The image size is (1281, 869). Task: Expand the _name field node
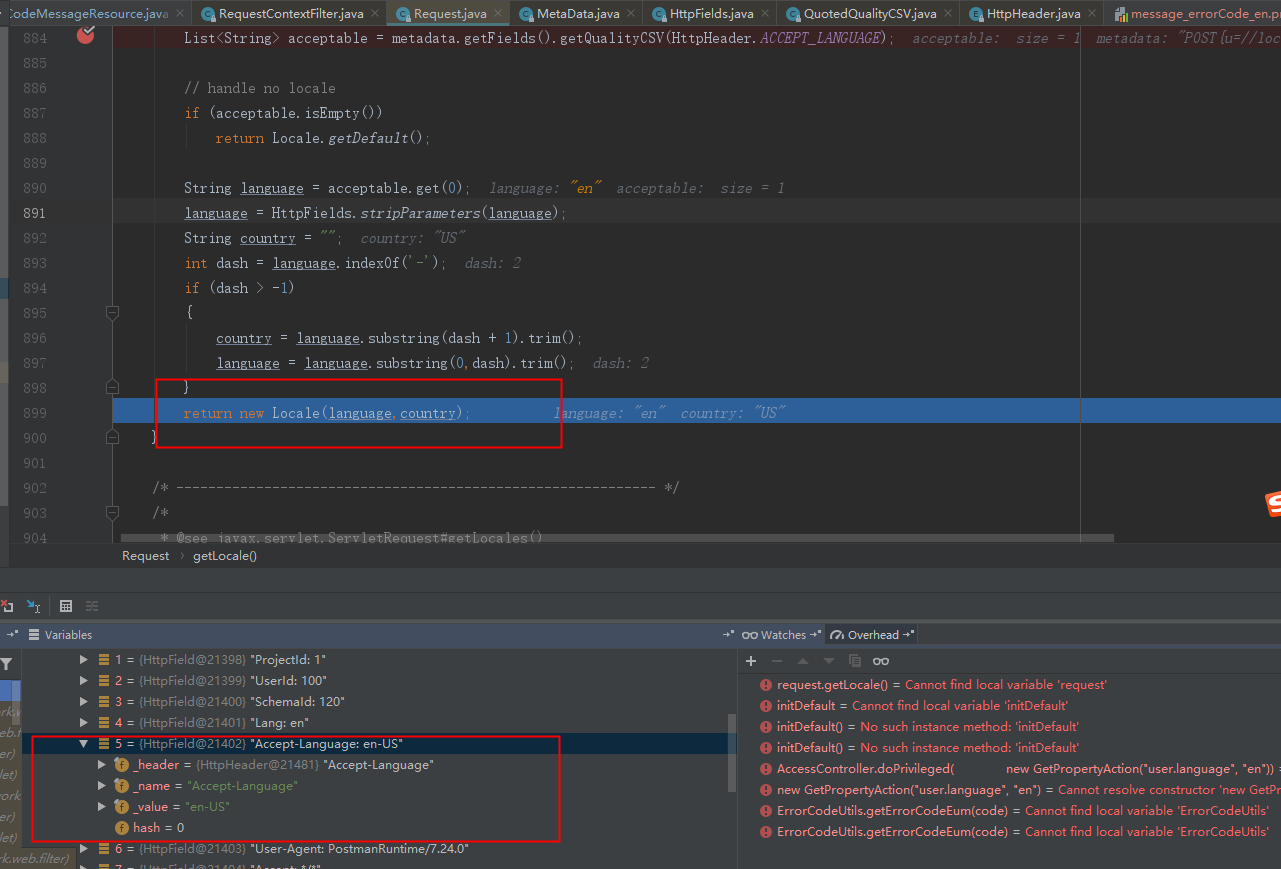(x=102, y=786)
